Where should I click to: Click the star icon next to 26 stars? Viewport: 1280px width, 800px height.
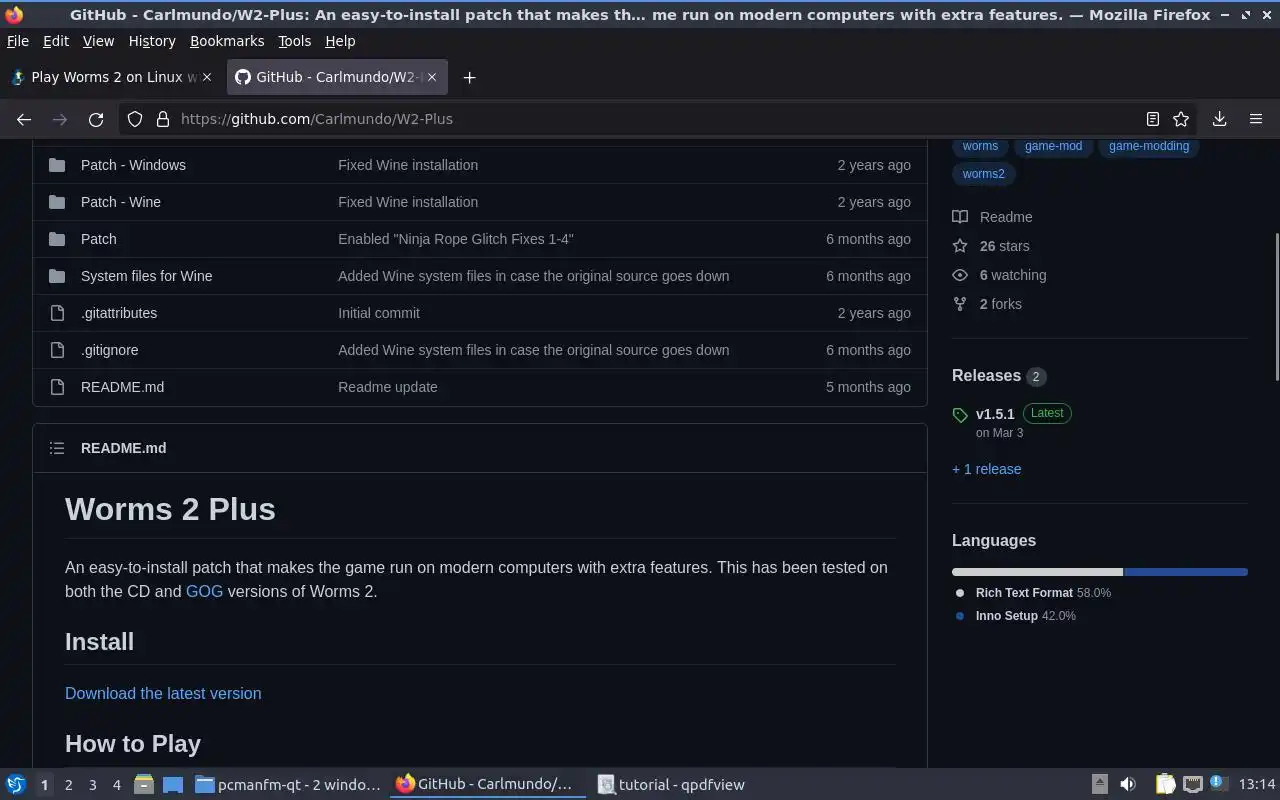tap(960, 246)
